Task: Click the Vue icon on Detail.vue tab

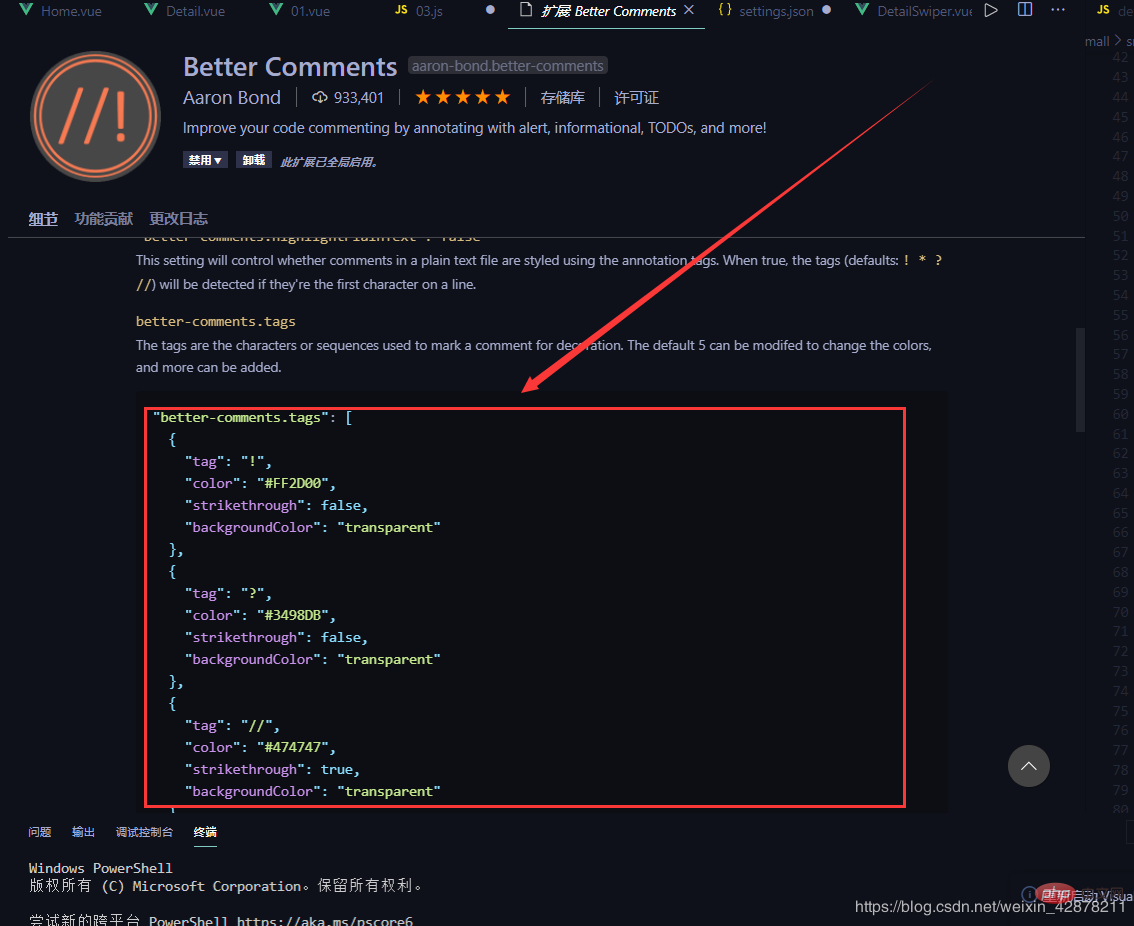Action: pos(151,10)
